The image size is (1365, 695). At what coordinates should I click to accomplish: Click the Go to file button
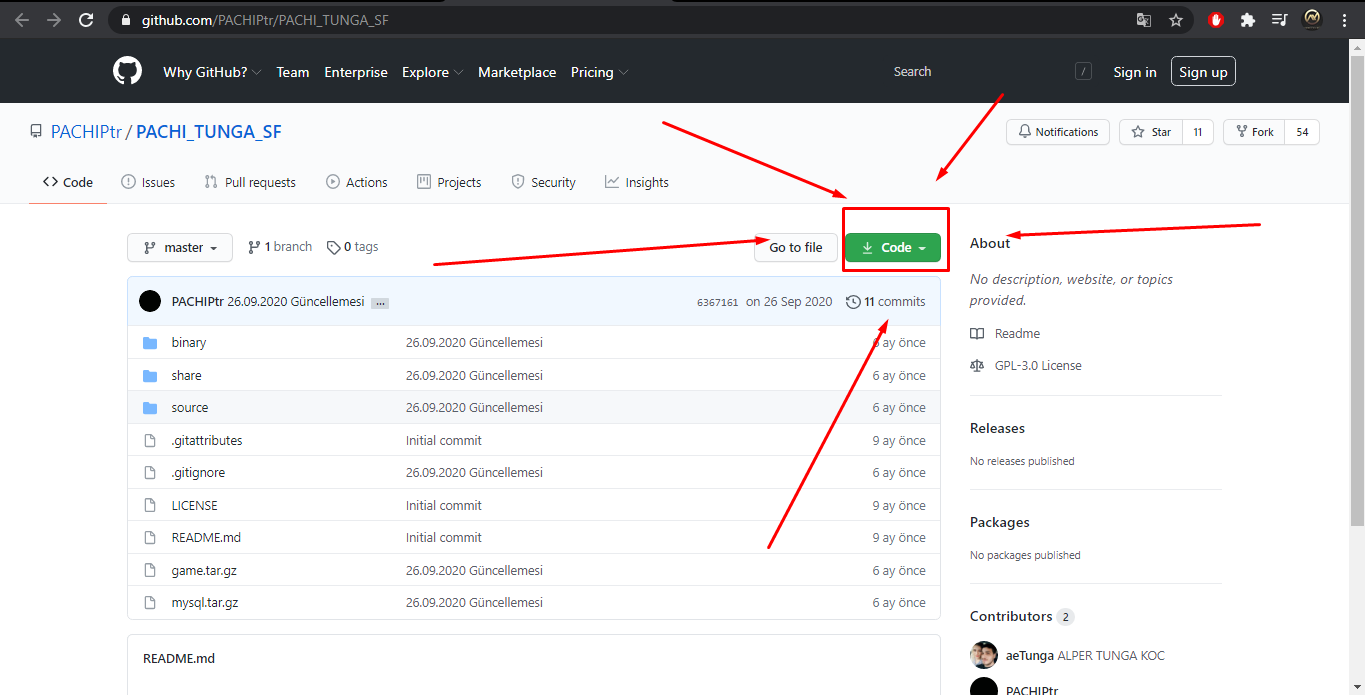tap(796, 248)
